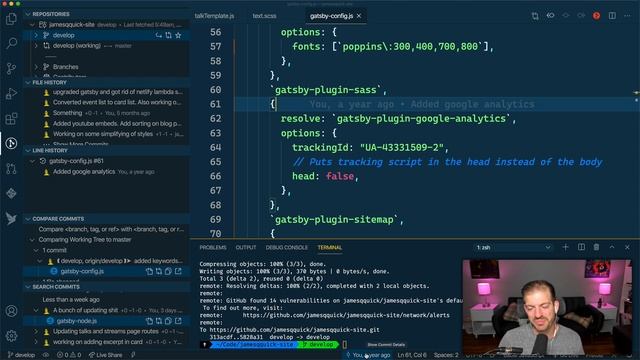The height and width of the screenshot is (360, 640).
Task: Open the OUTPUT panel tab
Action: (246, 247)
